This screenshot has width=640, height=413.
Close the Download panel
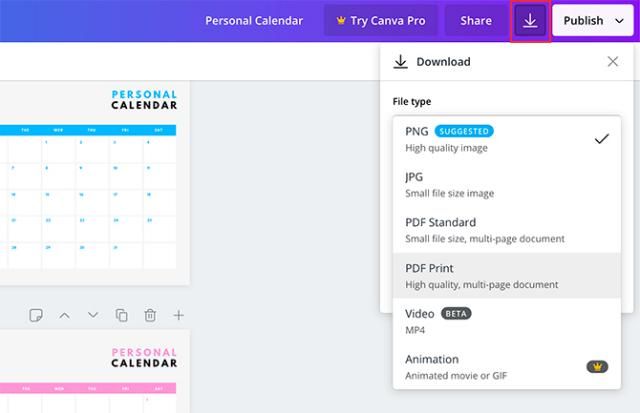click(x=613, y=62)
